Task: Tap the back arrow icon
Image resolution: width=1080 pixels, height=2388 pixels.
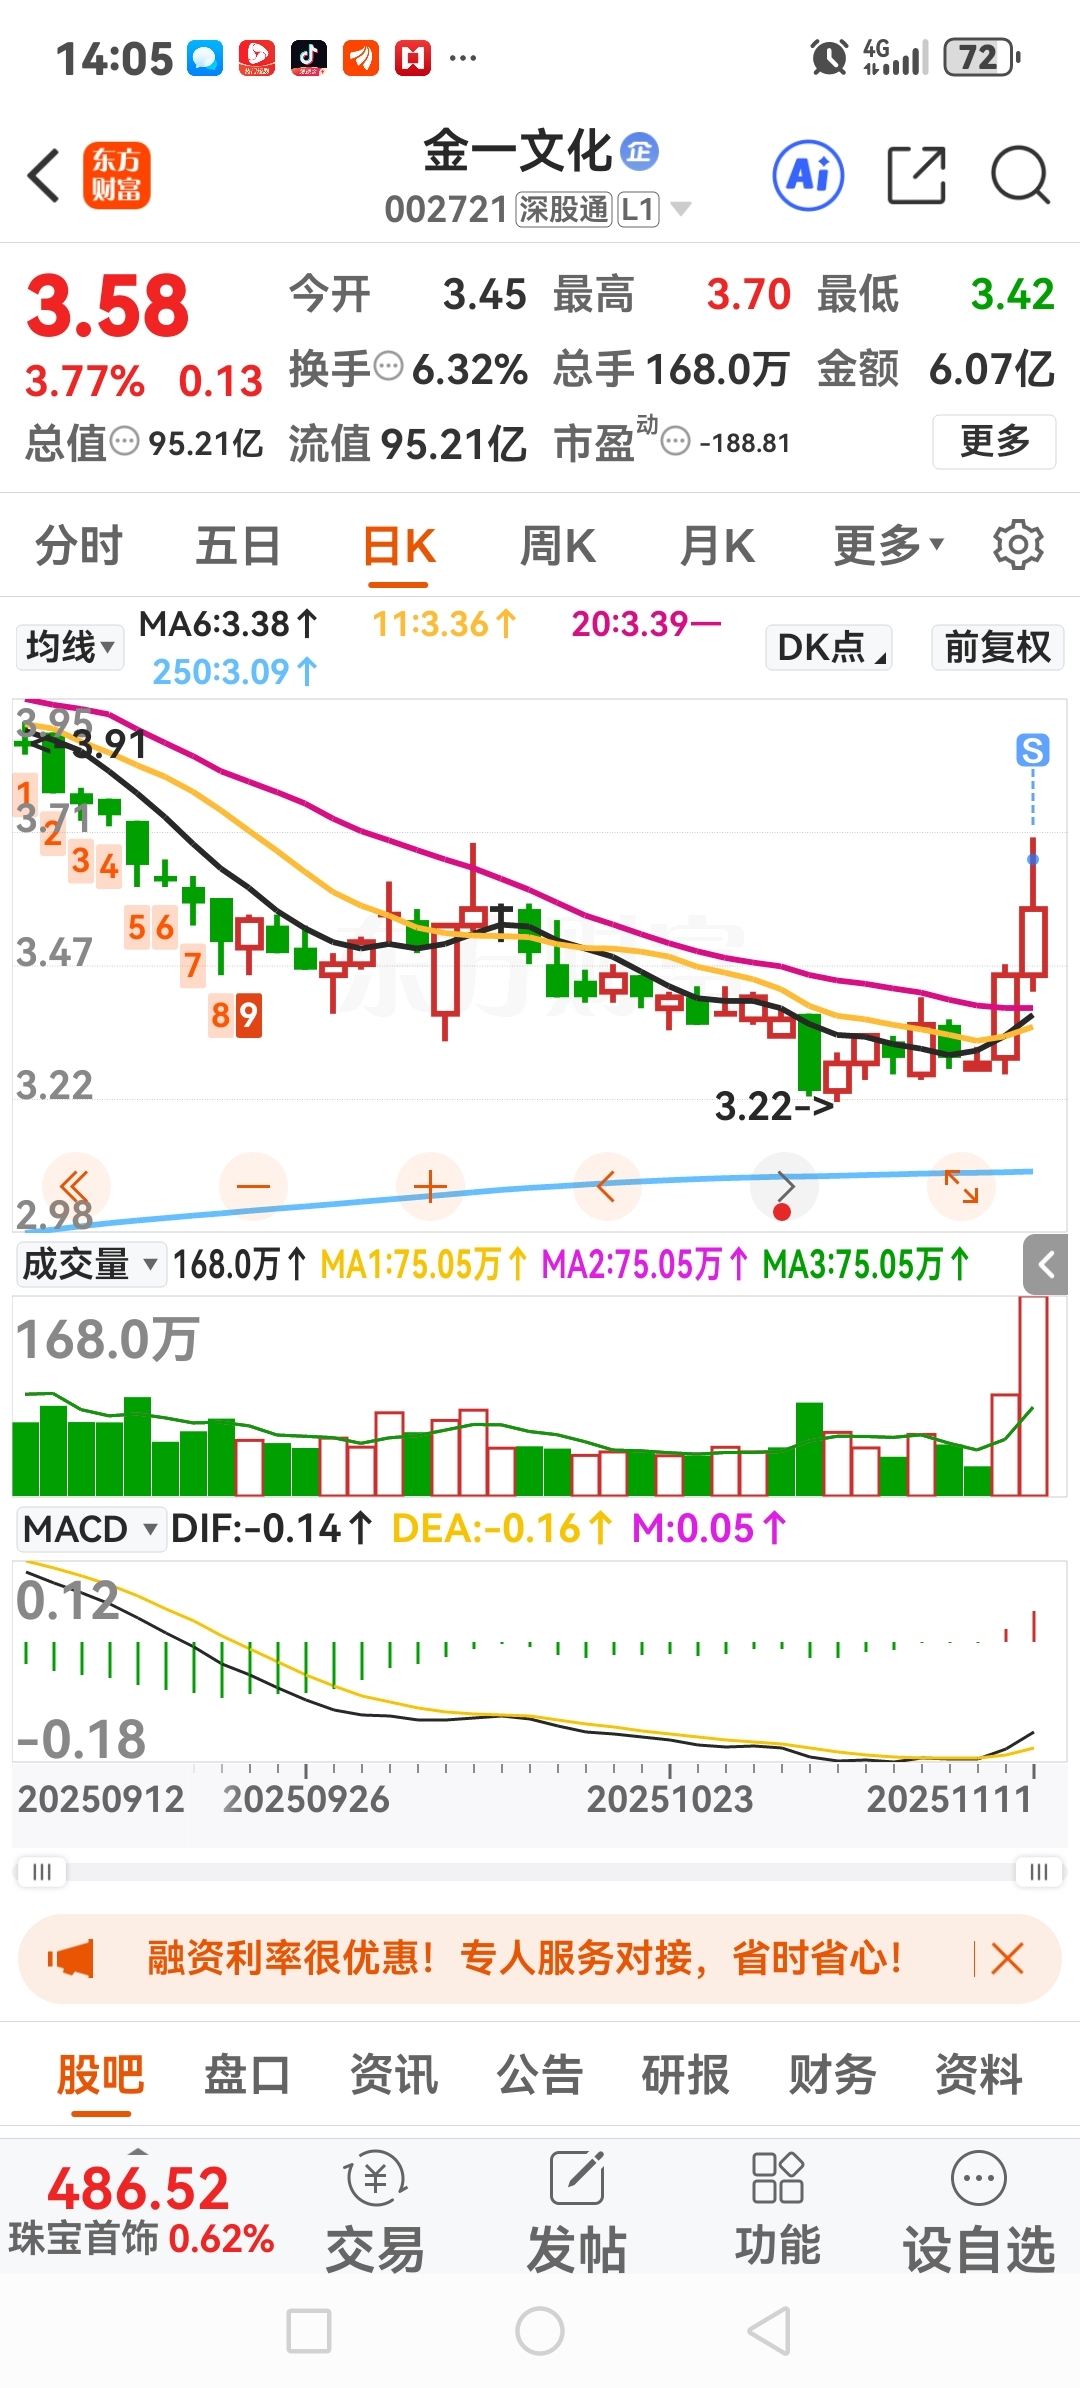Action: (x=44, y=176)
